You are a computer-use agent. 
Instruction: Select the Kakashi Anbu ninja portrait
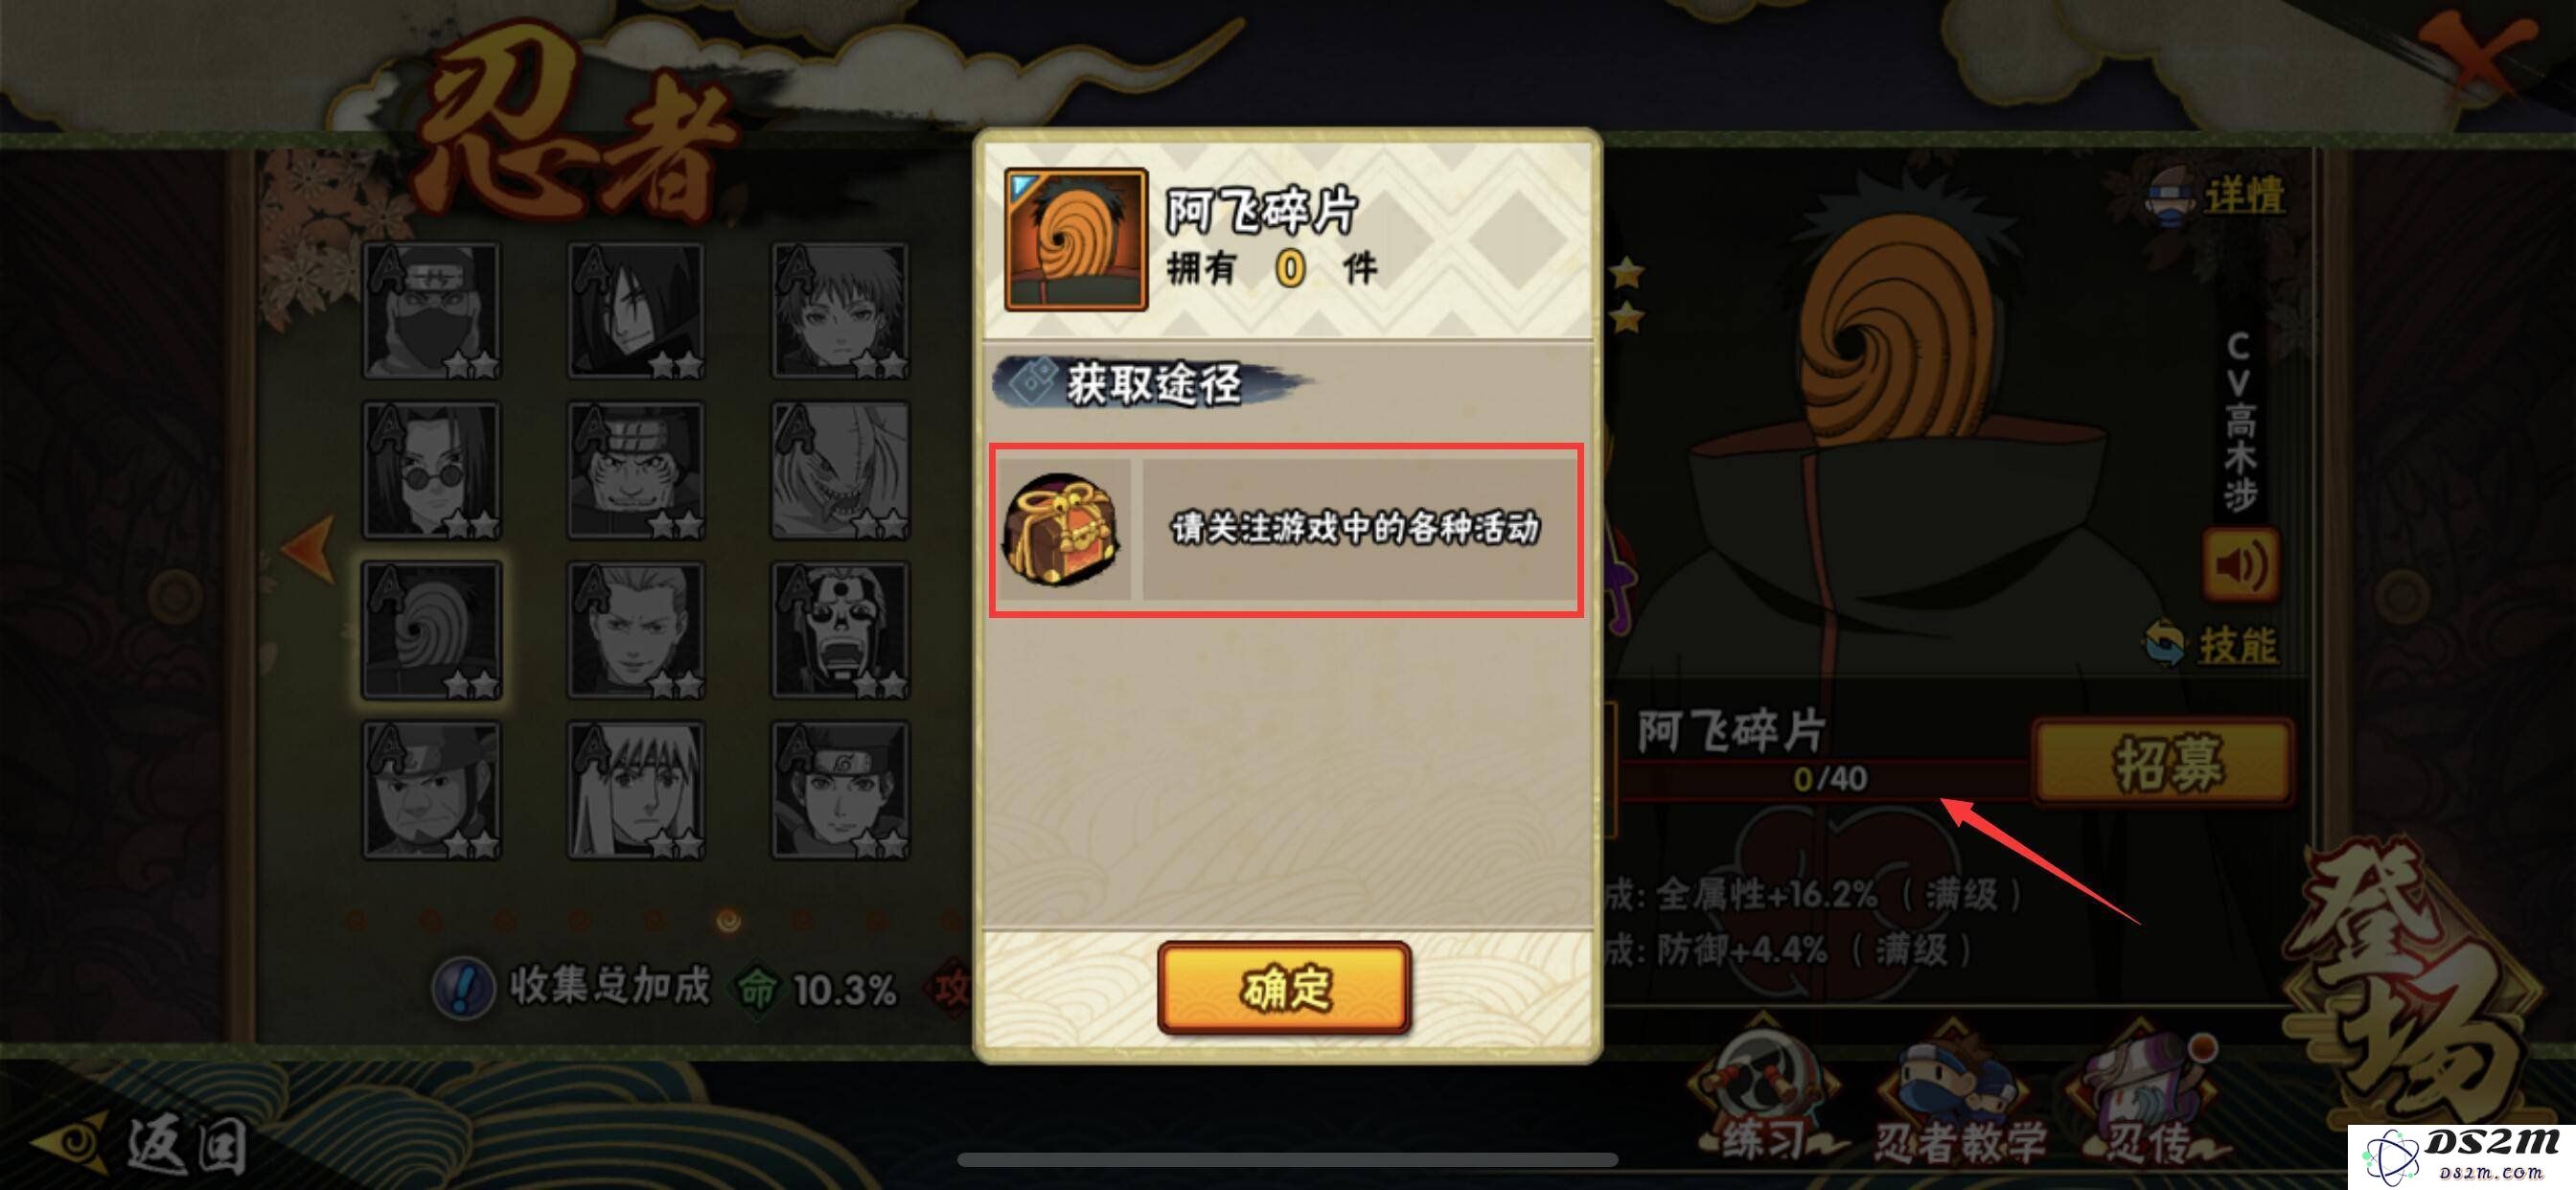pyautogui.click(x=432, y=311)
